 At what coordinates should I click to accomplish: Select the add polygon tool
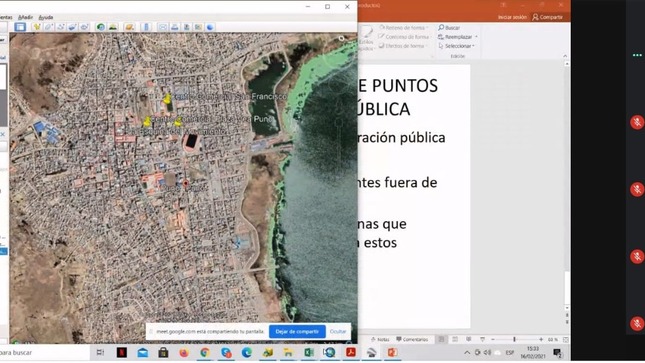tap(49, 27)
